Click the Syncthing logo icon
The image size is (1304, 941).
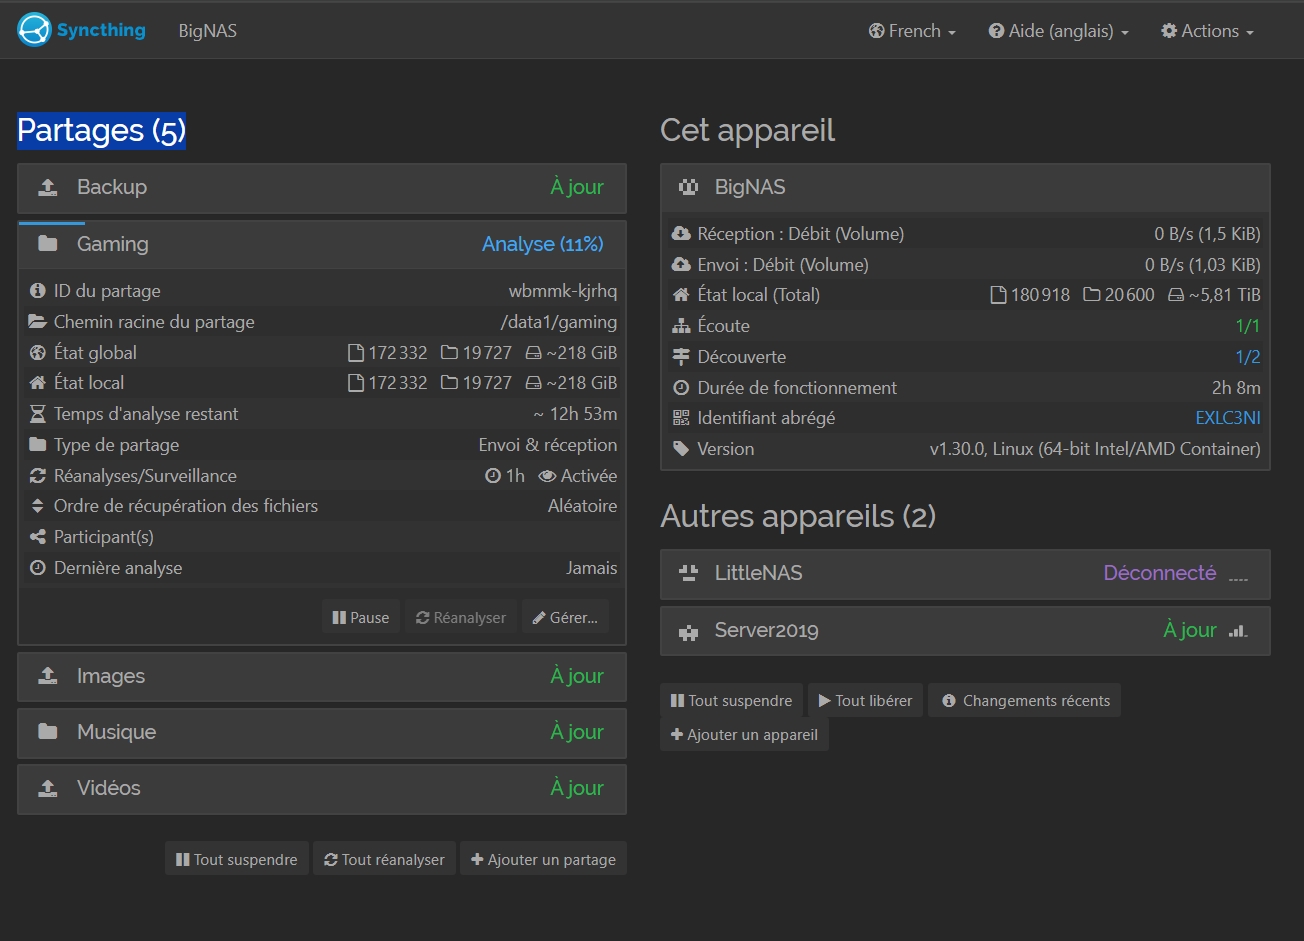tap(34, 30)
